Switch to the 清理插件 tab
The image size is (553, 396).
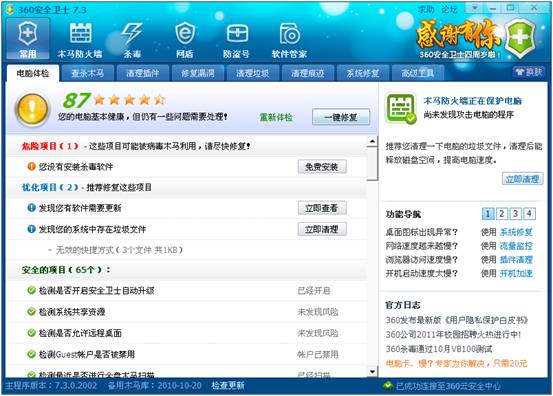(142, 73)
